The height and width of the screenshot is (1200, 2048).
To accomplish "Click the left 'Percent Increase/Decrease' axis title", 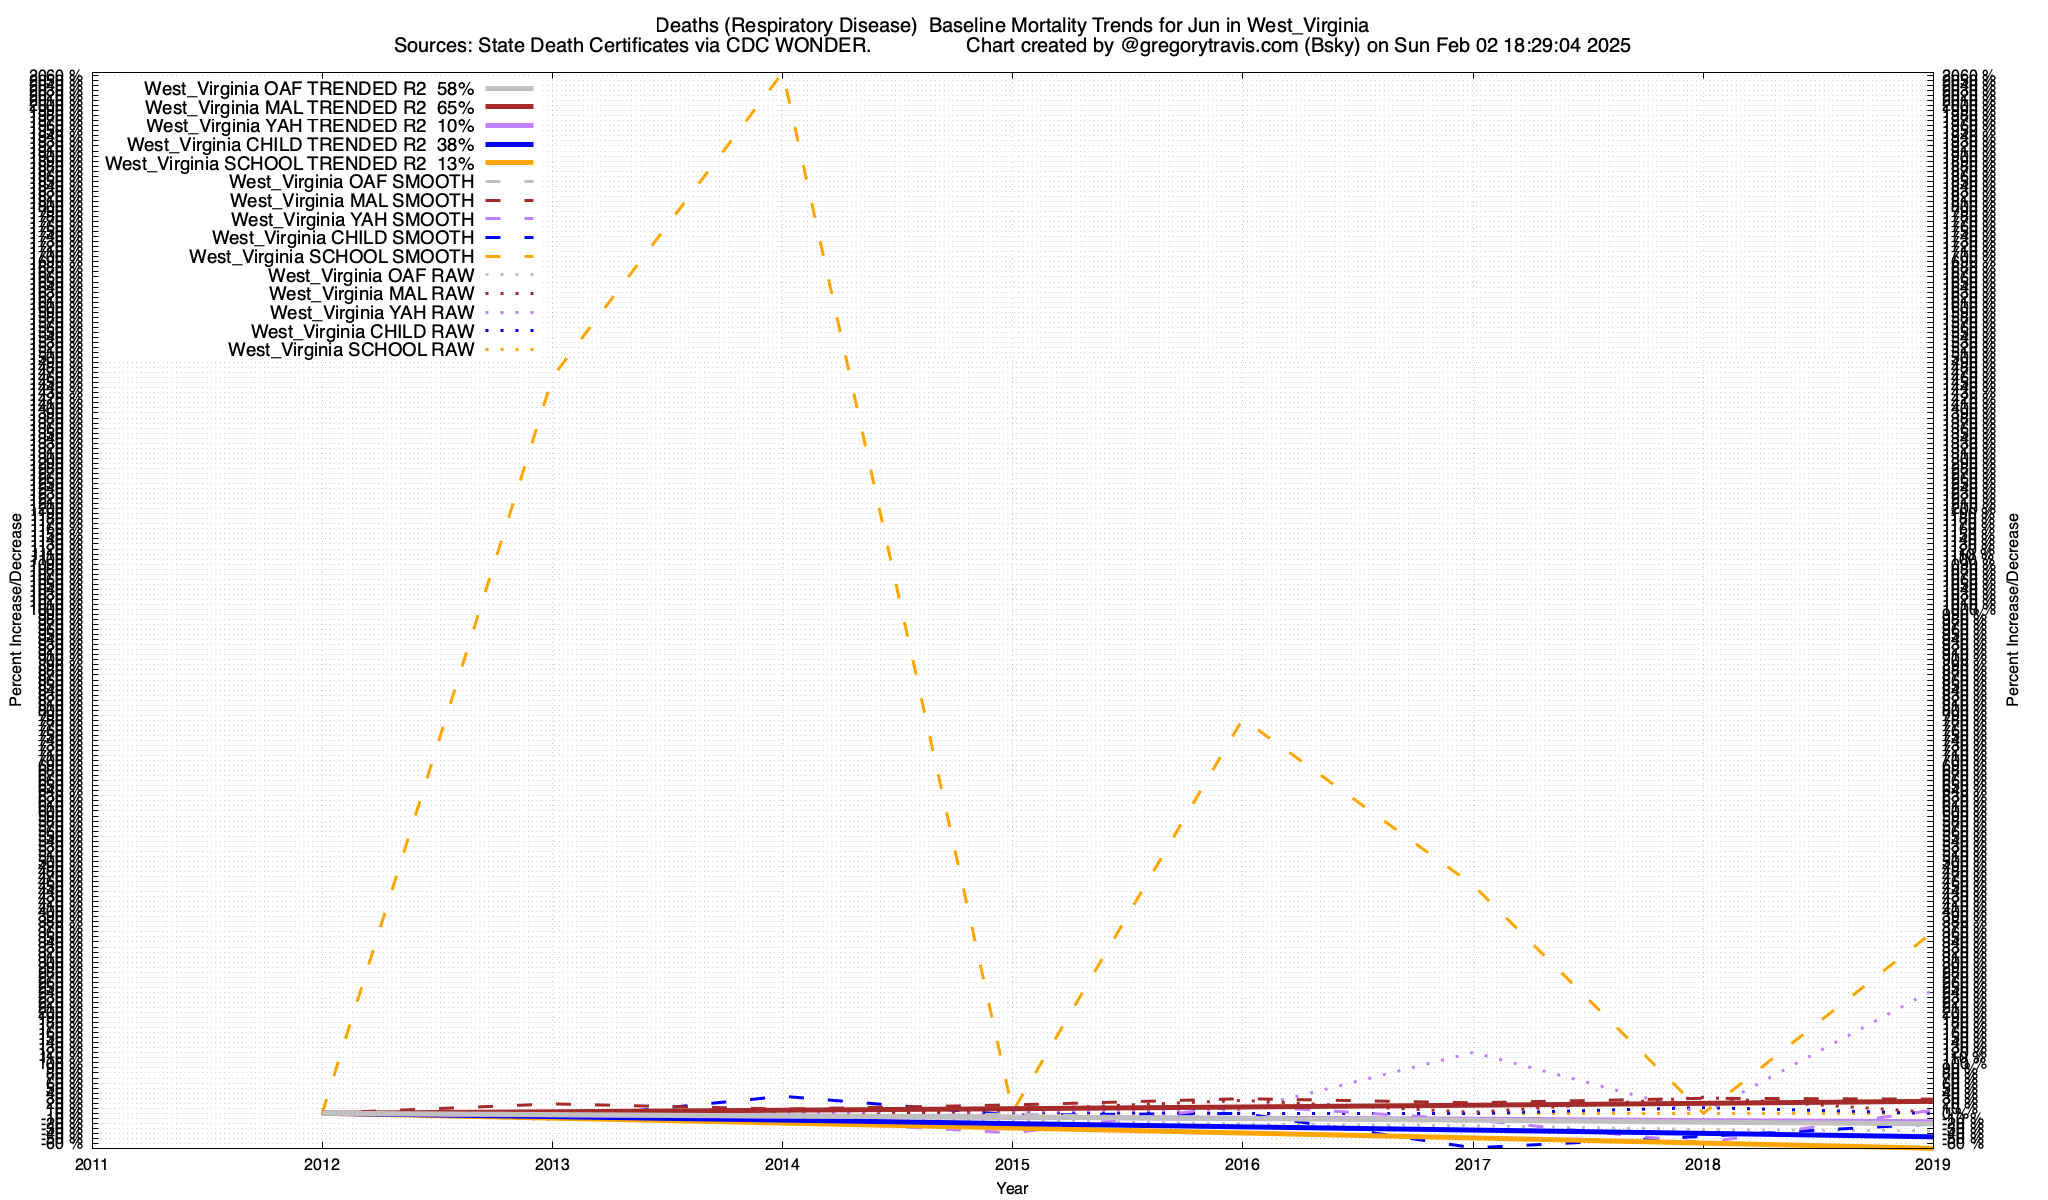I will click(16, 610).
